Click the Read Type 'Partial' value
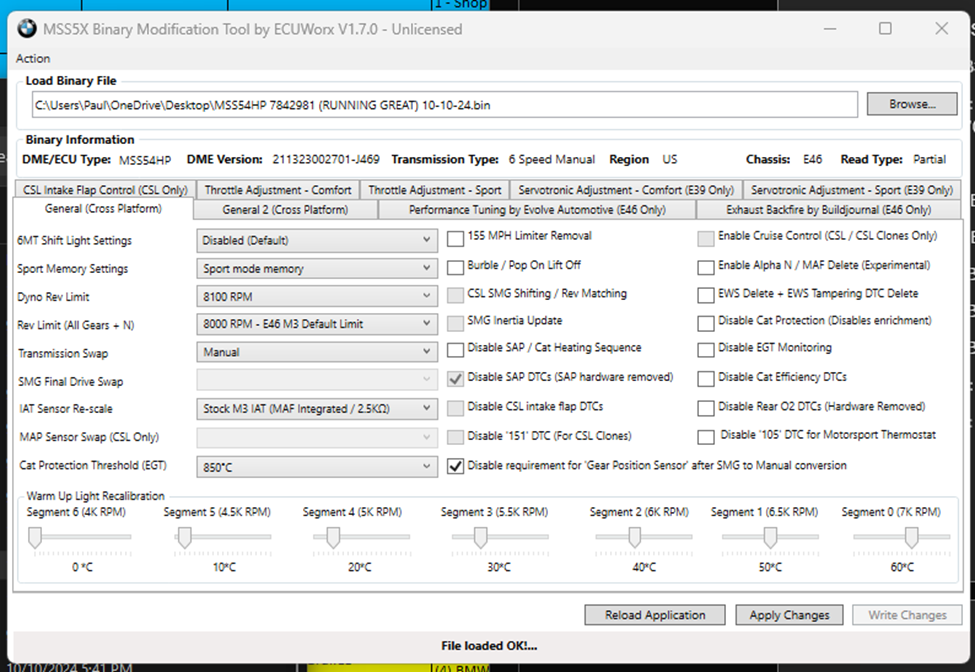 pyautogui.click(x=930, y=159)
